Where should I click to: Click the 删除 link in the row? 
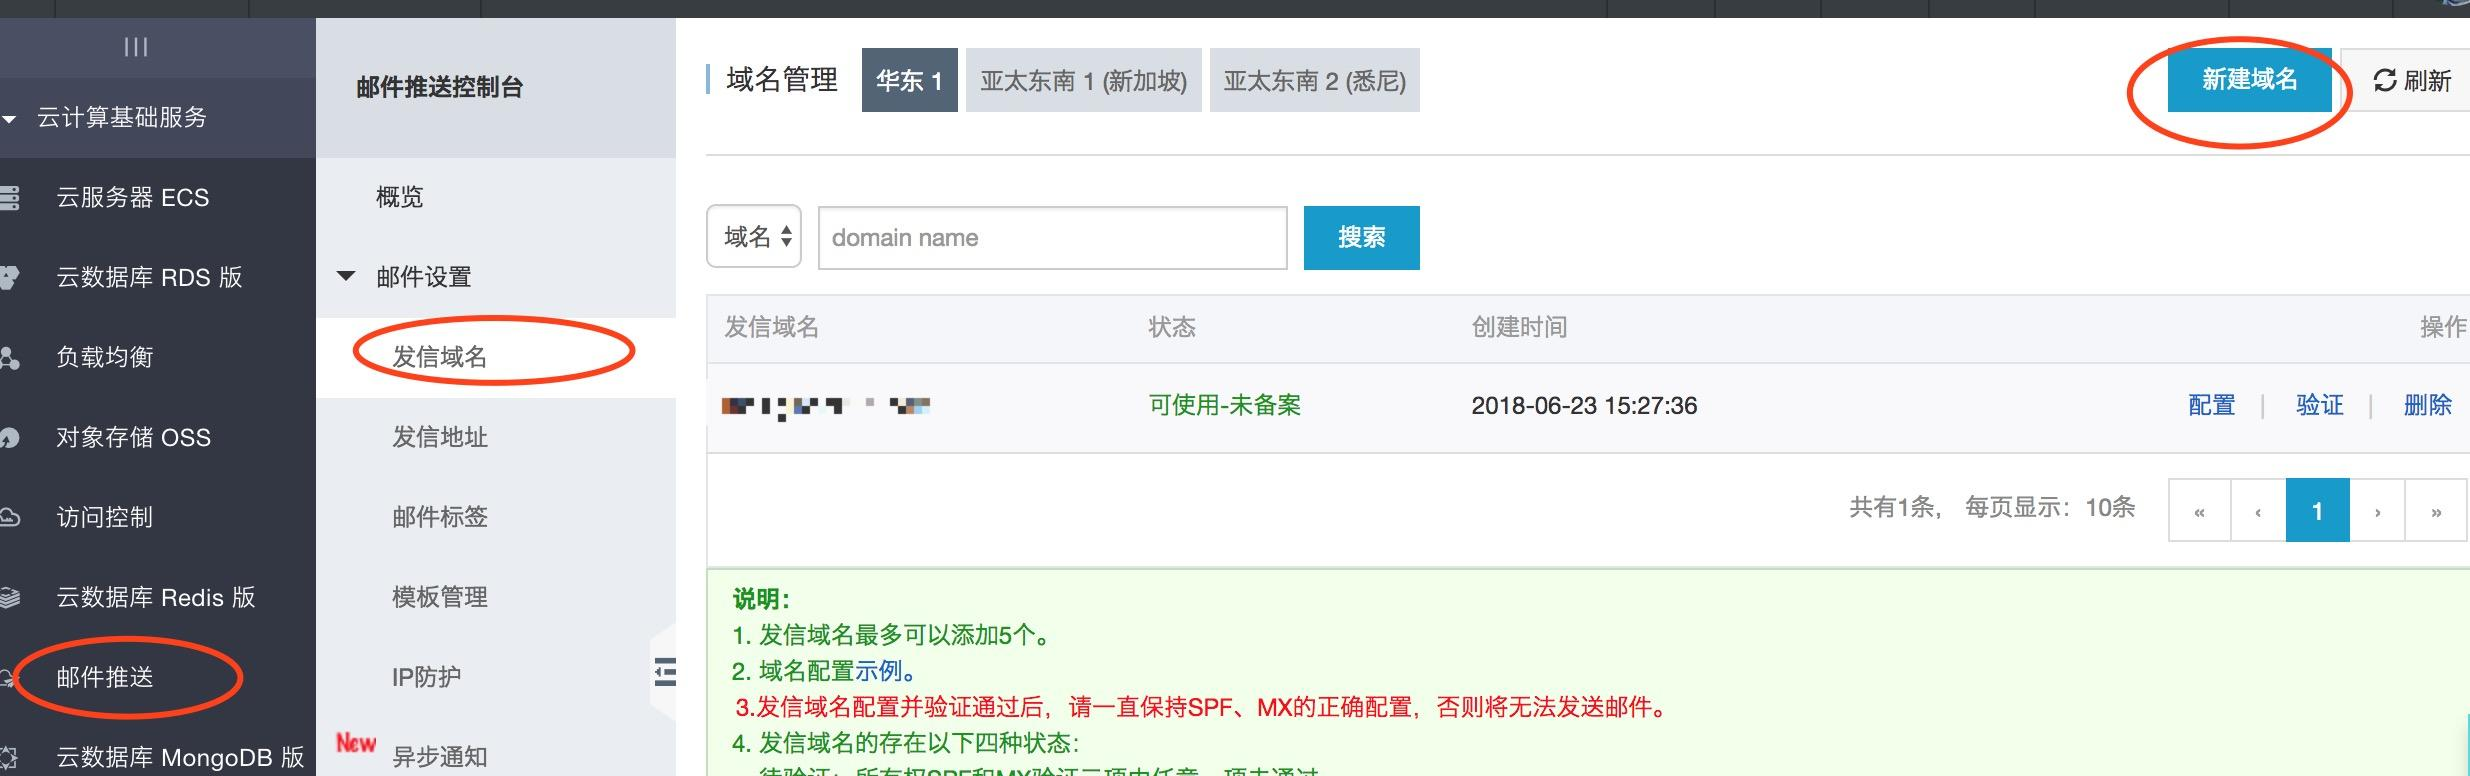(2427, 405)
